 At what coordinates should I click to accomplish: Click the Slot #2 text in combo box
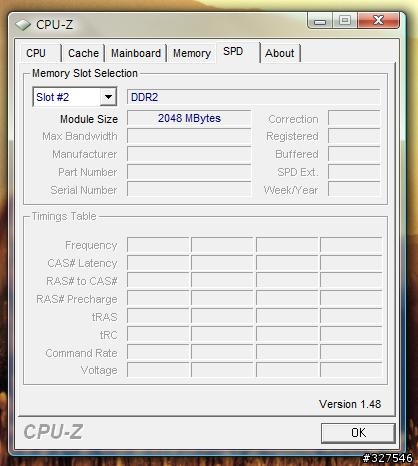(53, 97)
